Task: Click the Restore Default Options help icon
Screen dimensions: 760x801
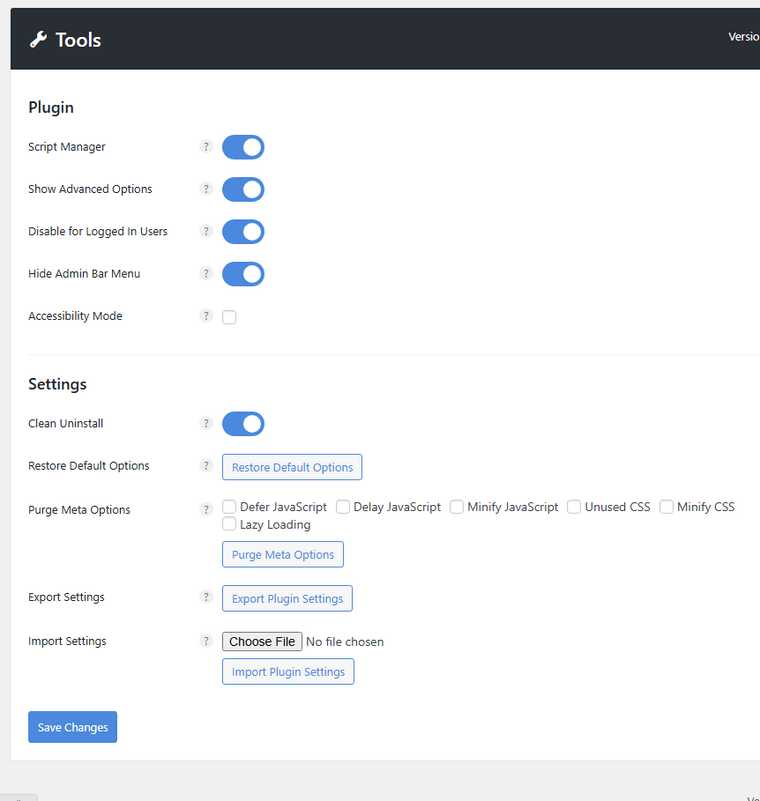Action: pos(206,466)
